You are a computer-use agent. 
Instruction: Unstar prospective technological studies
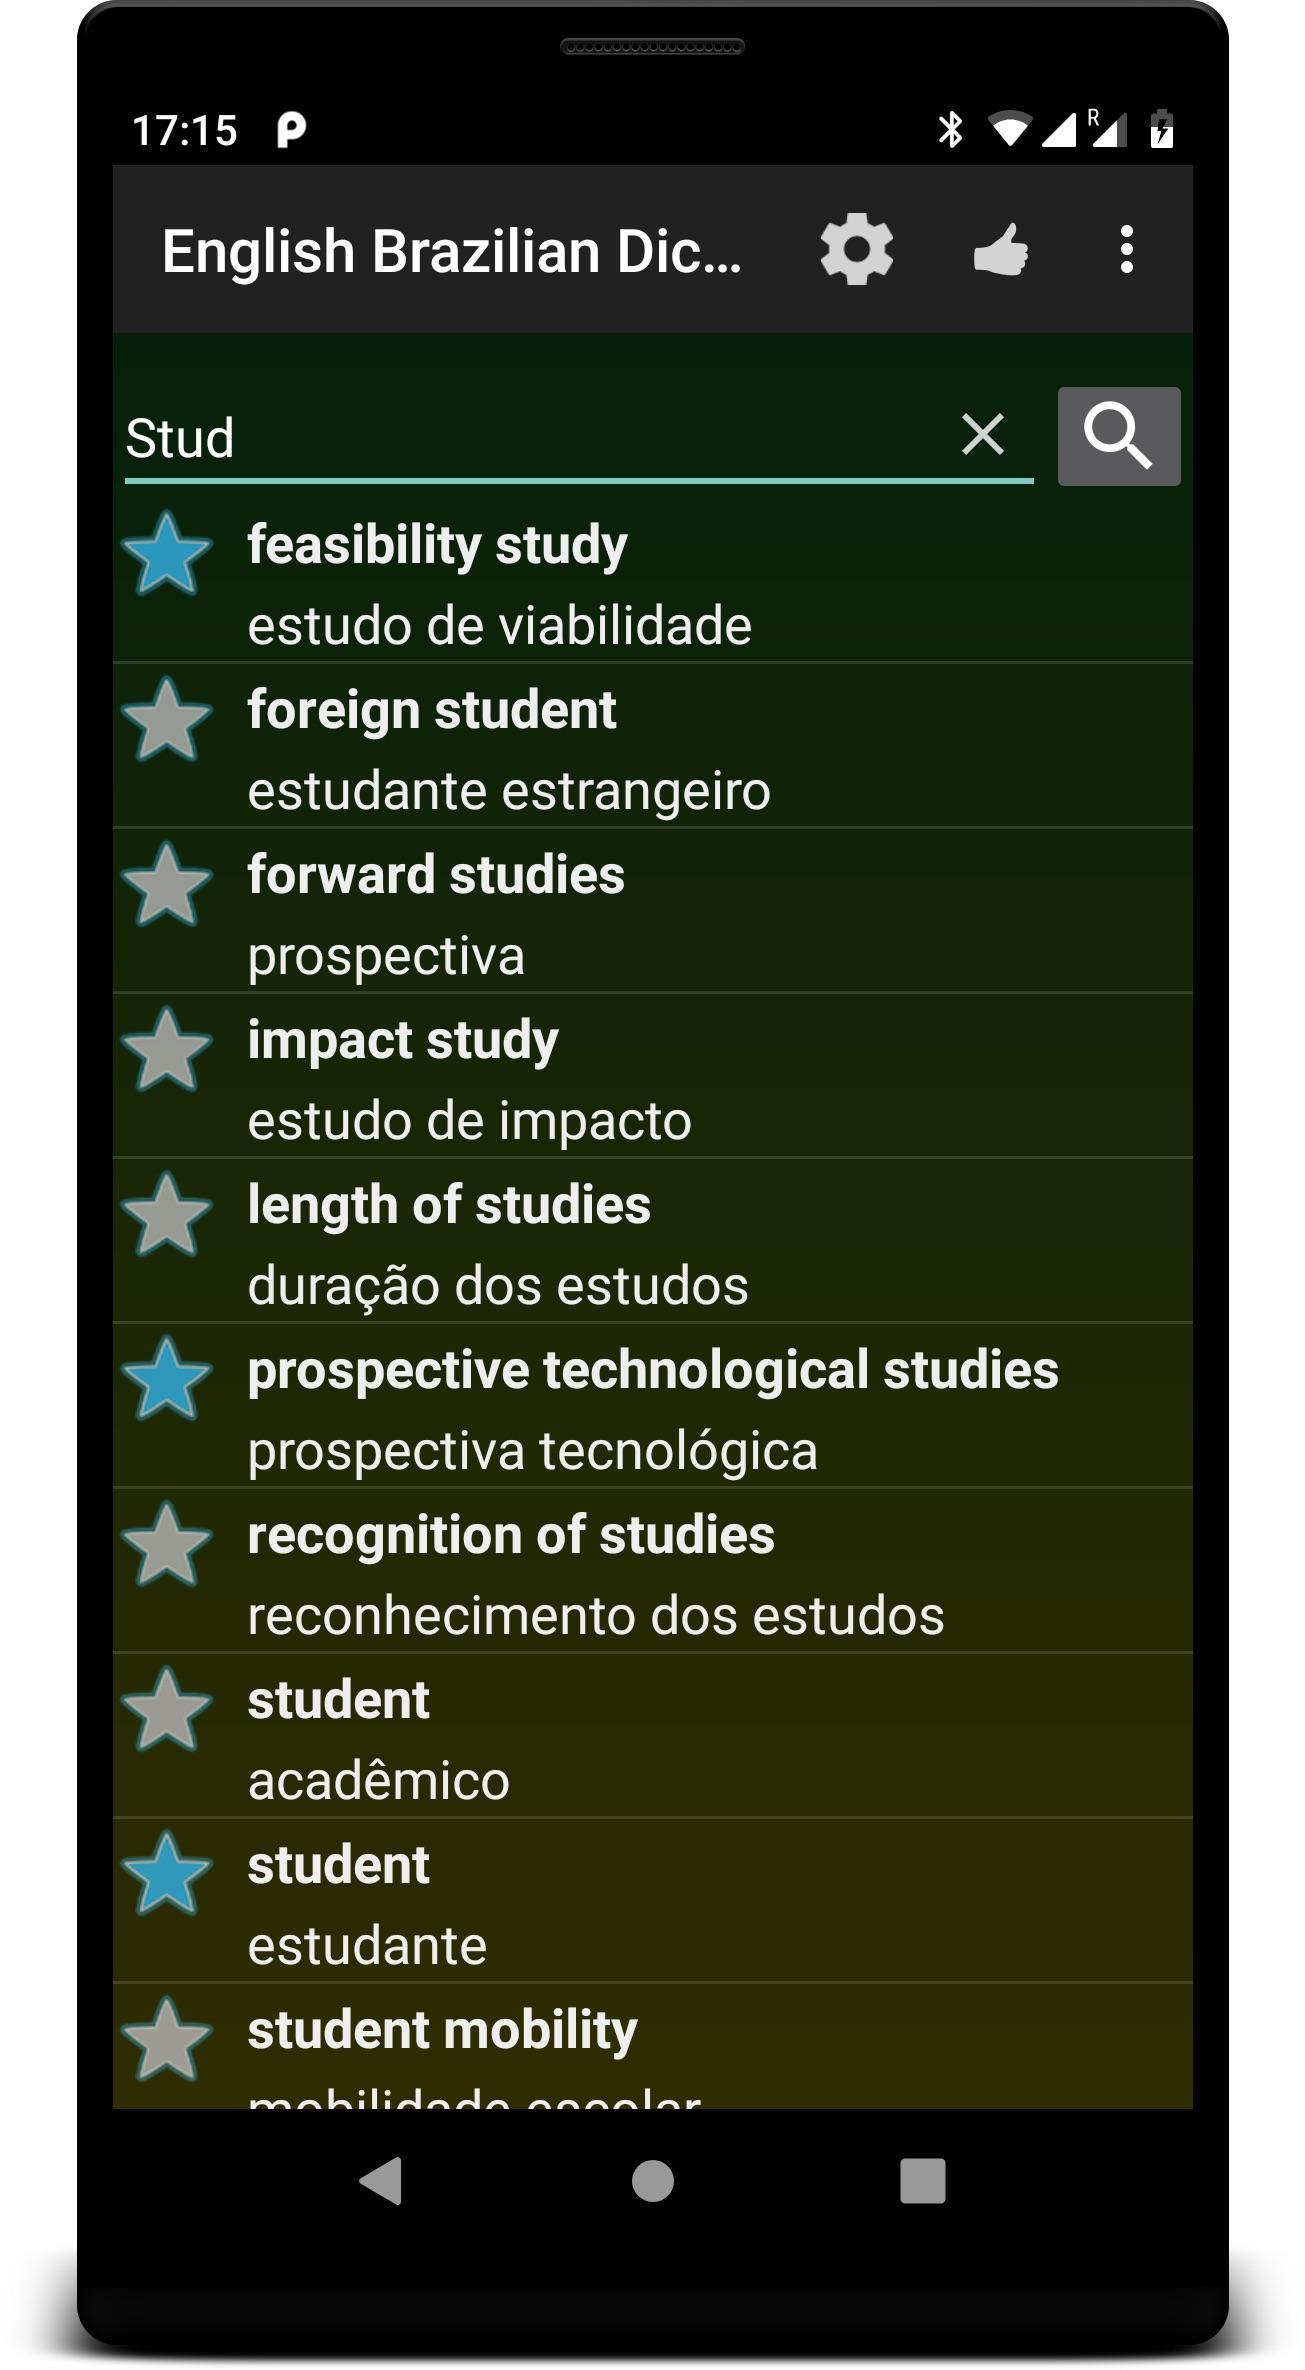166,1378
